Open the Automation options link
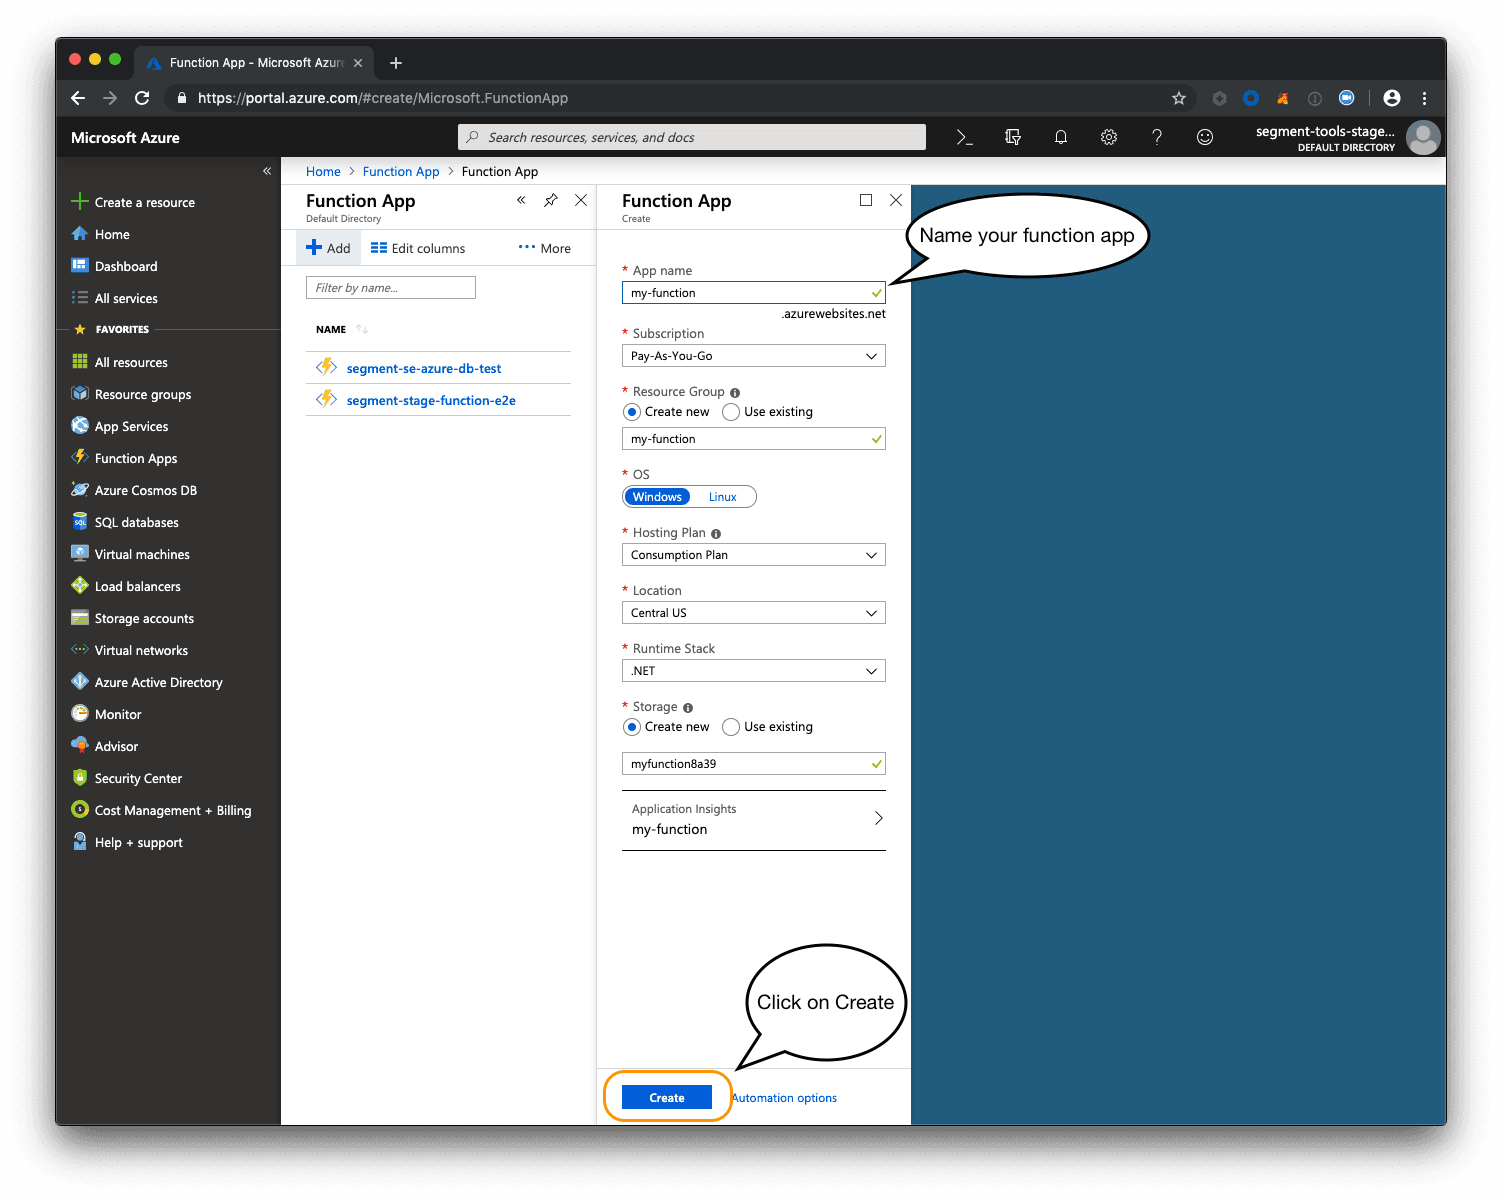The height and width of the screenshot is (1199, 1502). [x=784, y=1097]
